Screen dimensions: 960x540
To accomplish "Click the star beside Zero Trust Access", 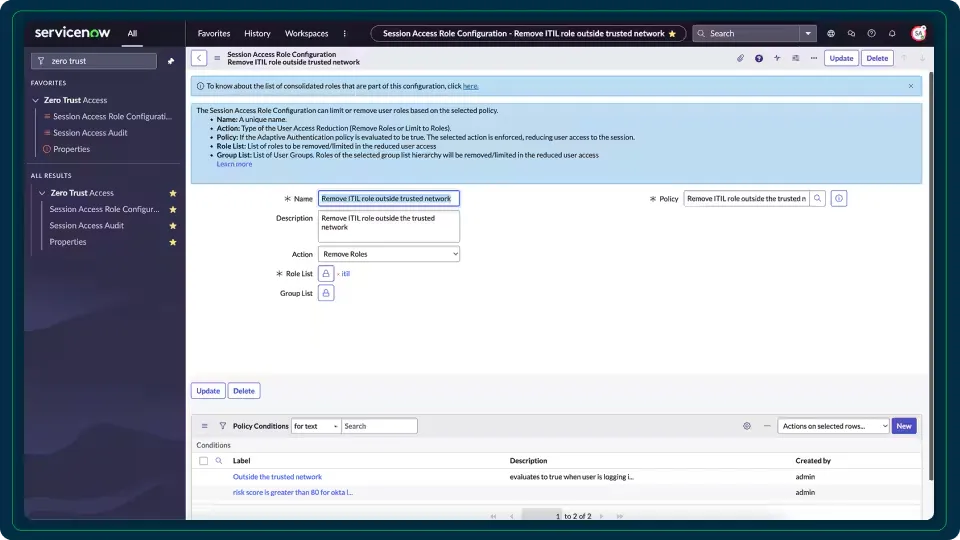I will coord(173,193).
